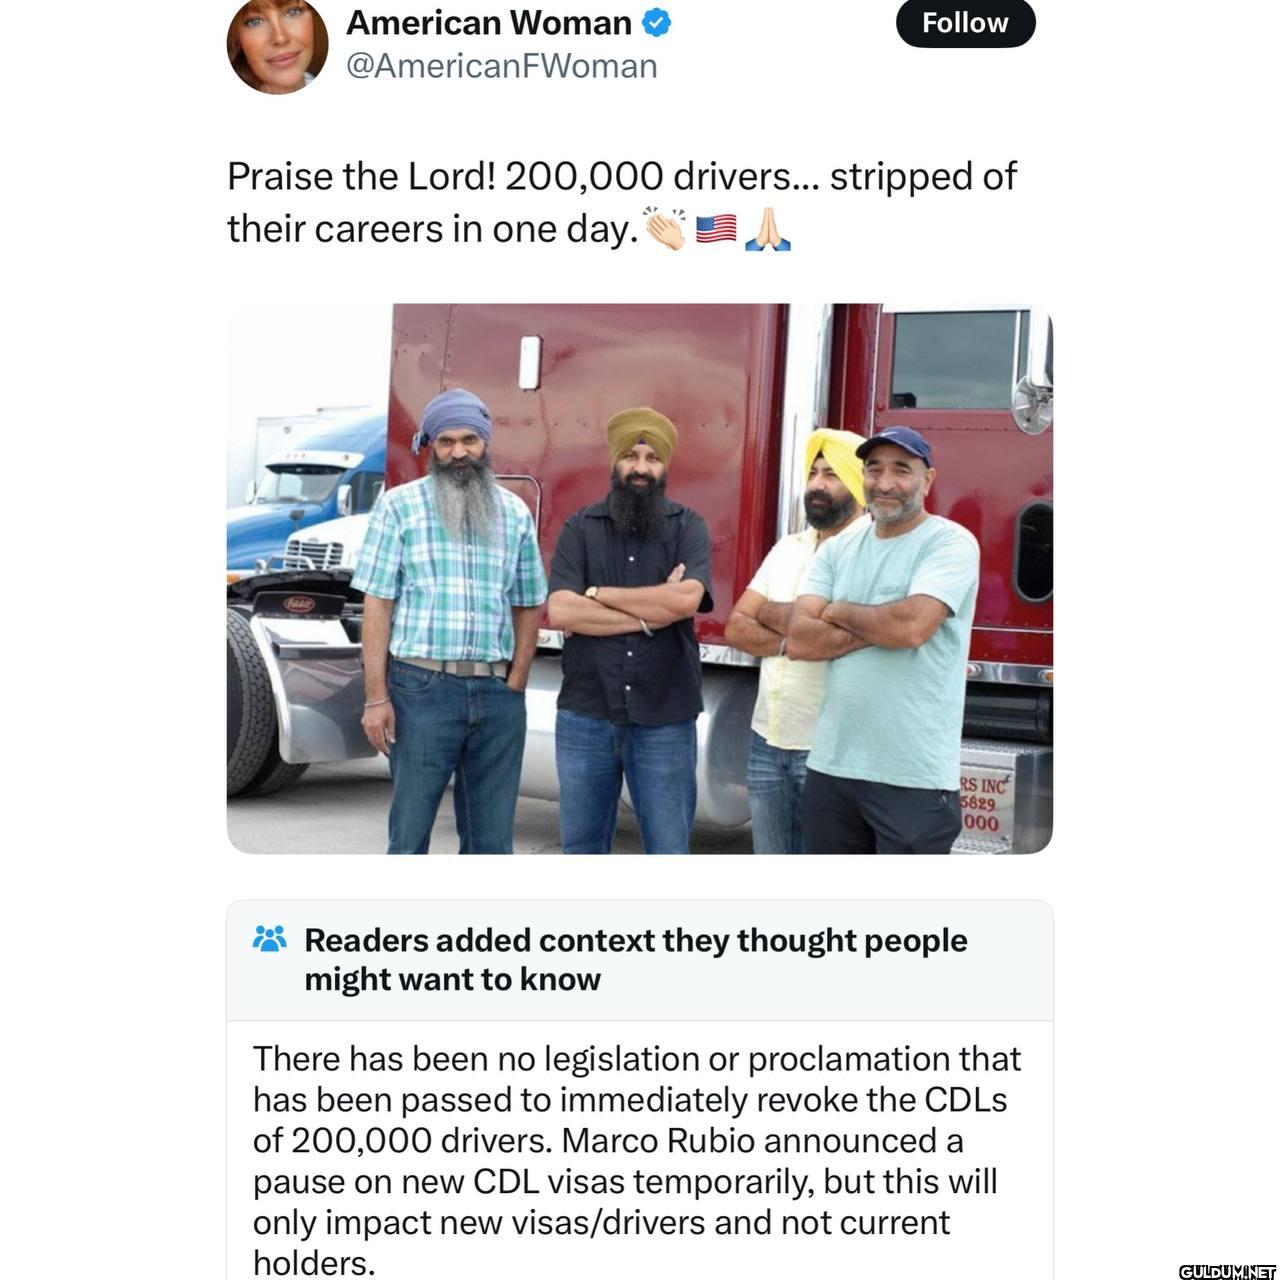Click the Praise the Lord tweet text
Viewport: 1280px width, 1280px height.
(x=621, y=202)
